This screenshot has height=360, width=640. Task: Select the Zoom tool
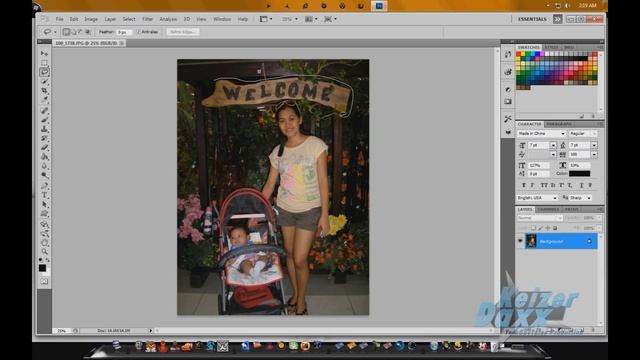point(44,252)
